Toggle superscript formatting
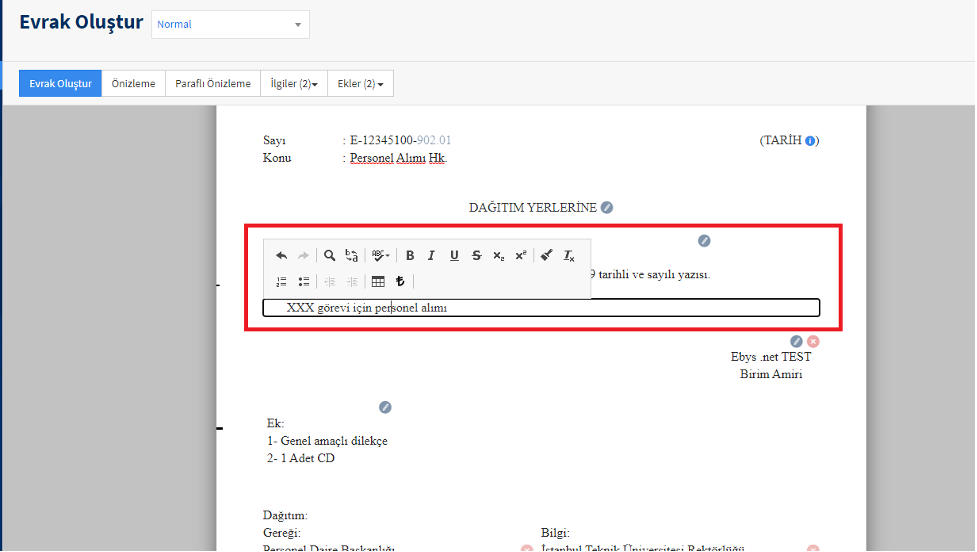977x552 pixels. [521, 255]
